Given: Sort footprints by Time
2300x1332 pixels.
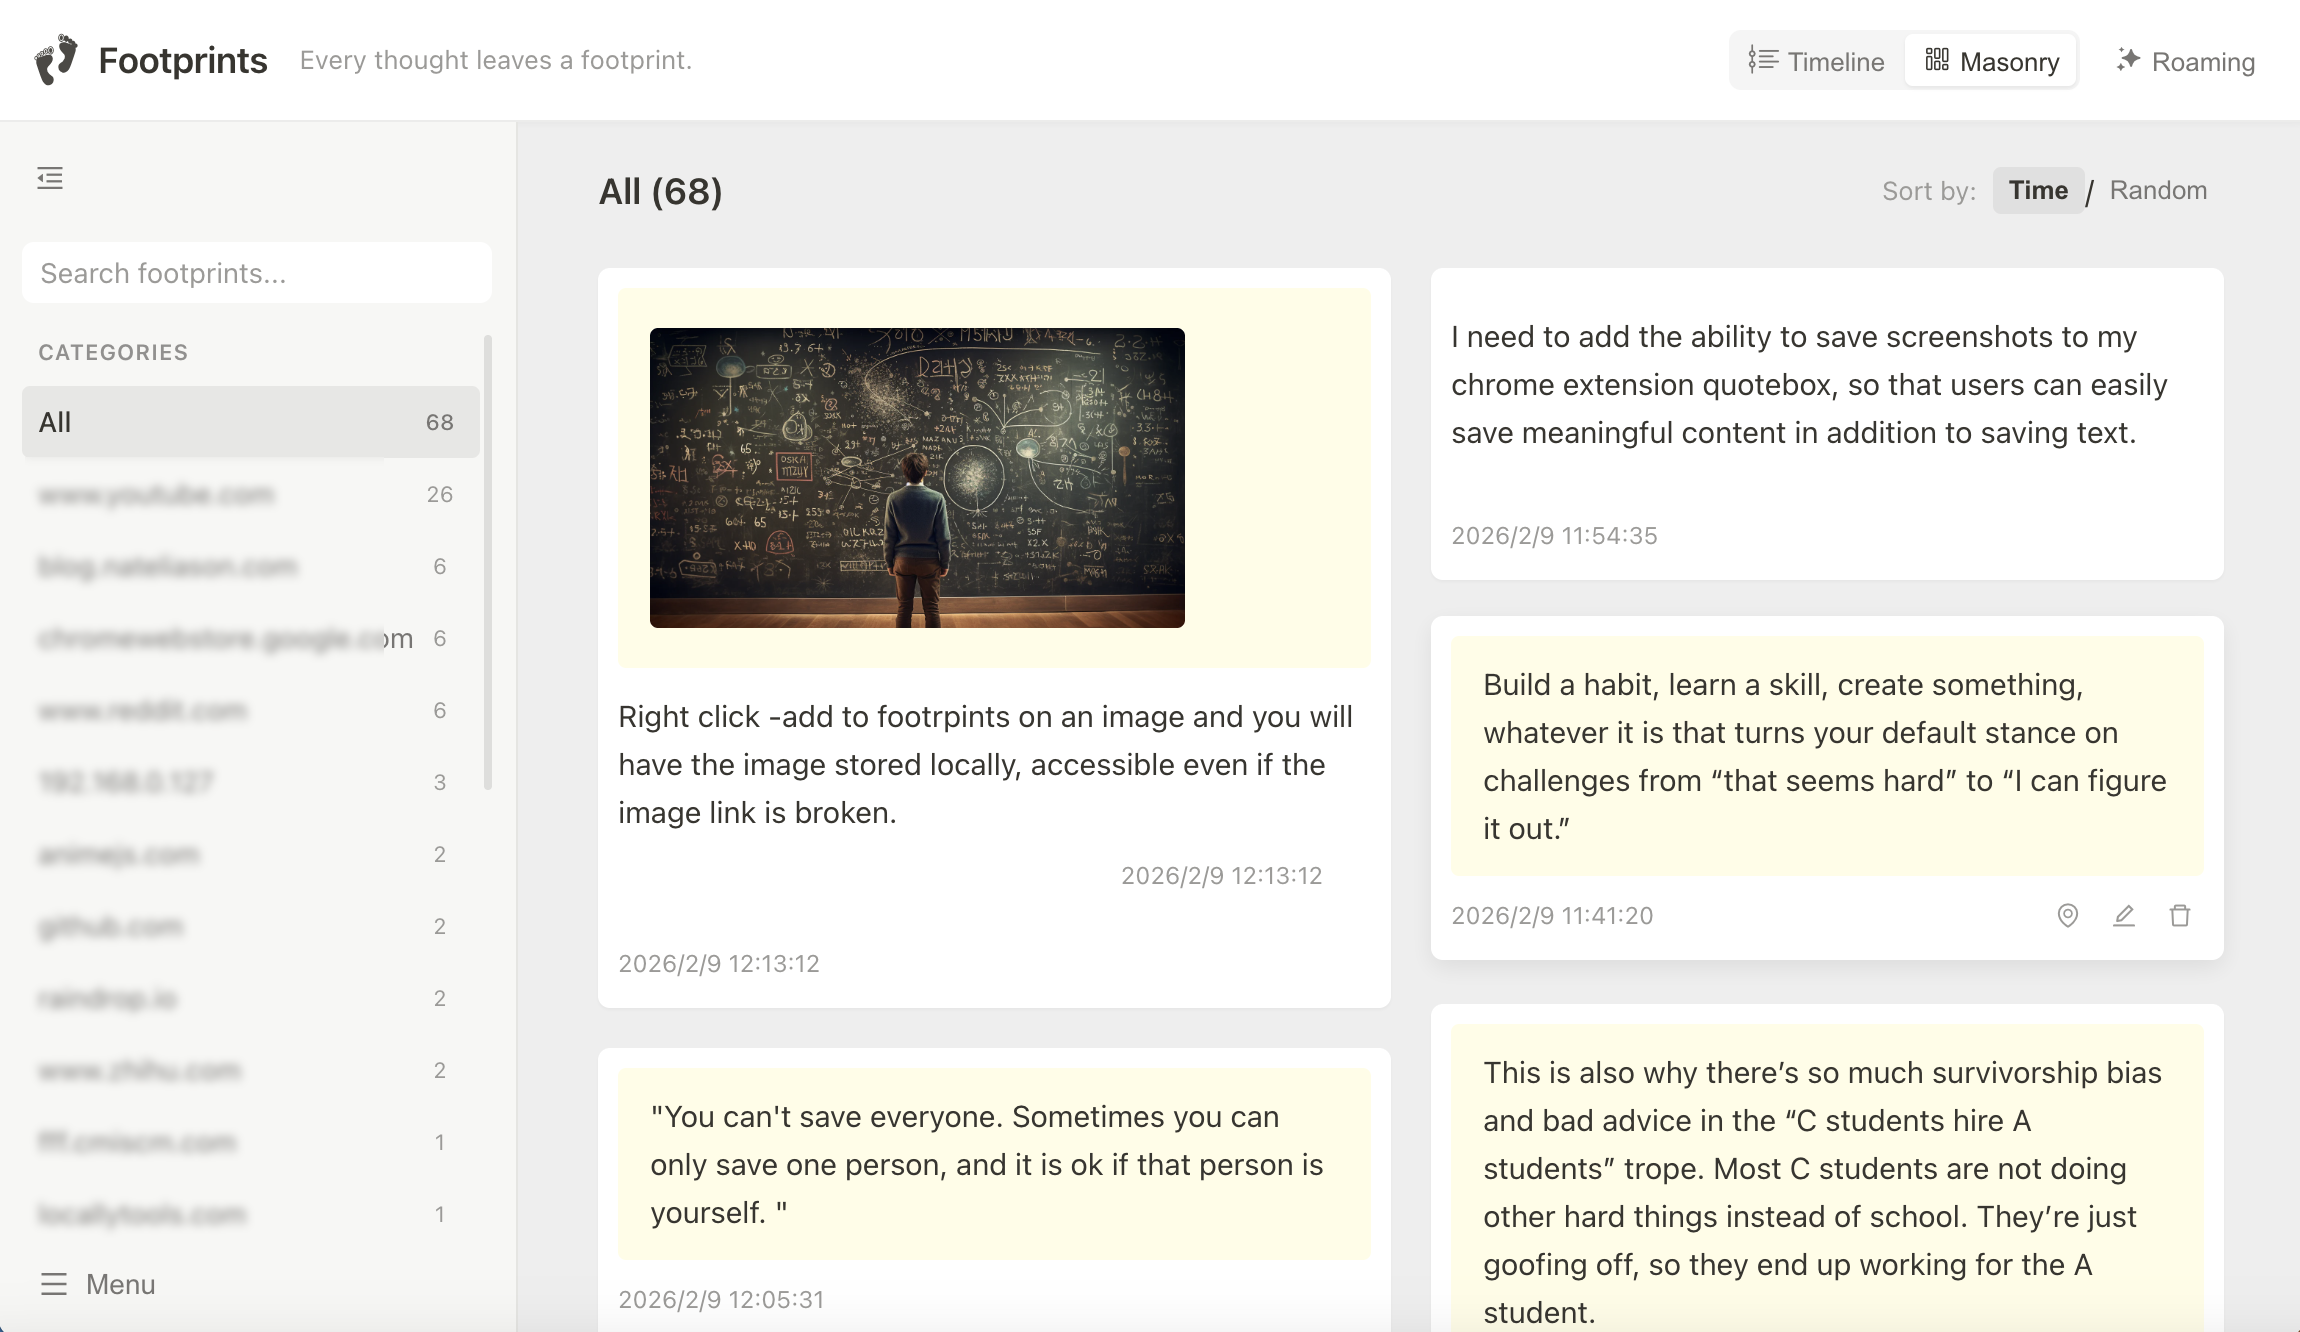Looking at the screenshot, I should click(2037, 190).
